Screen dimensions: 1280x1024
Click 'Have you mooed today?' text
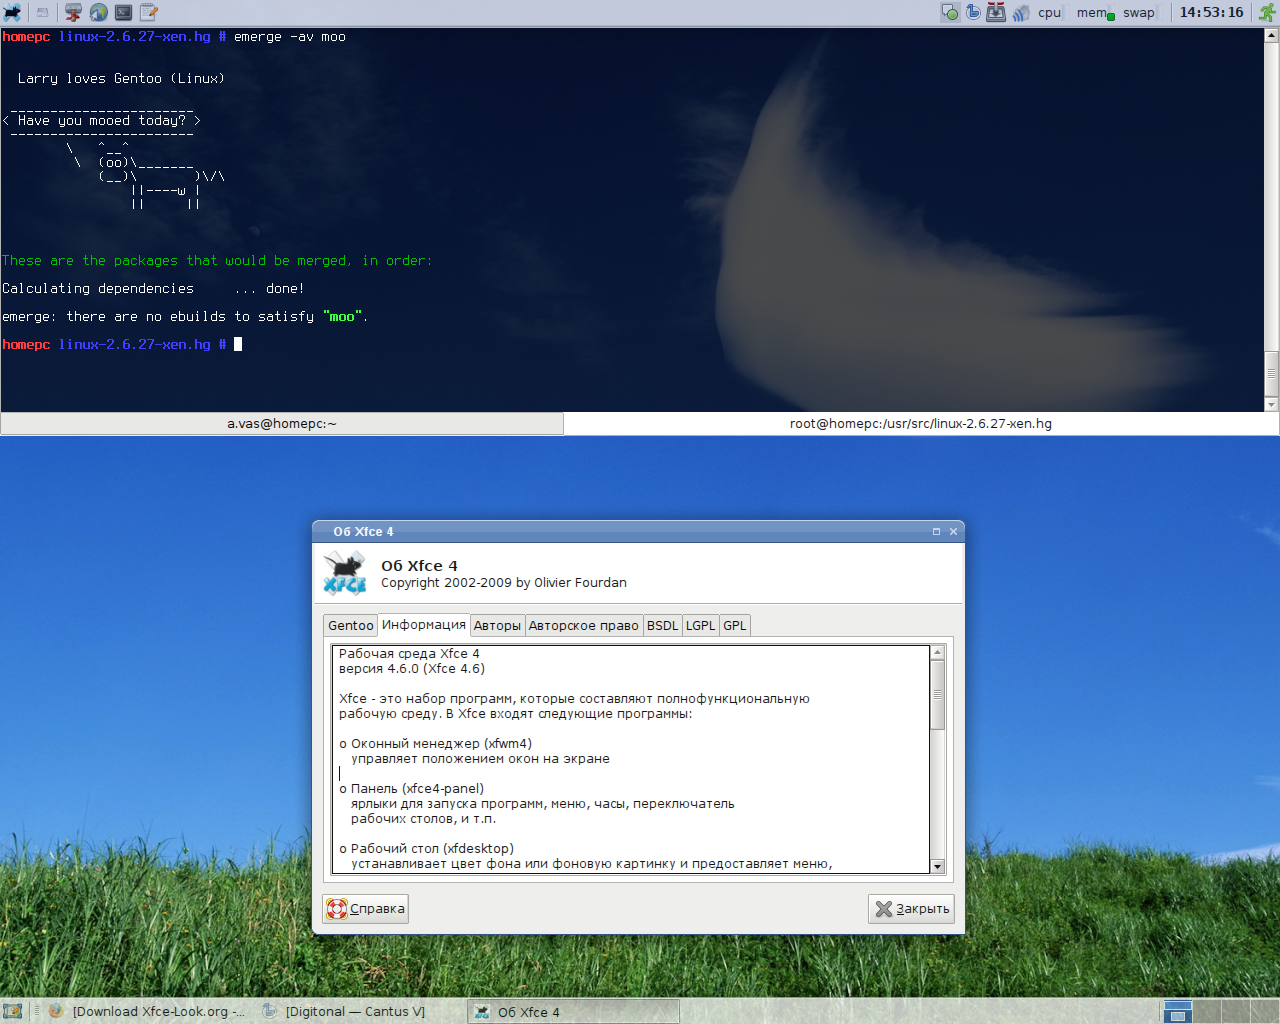click(102, 121)
